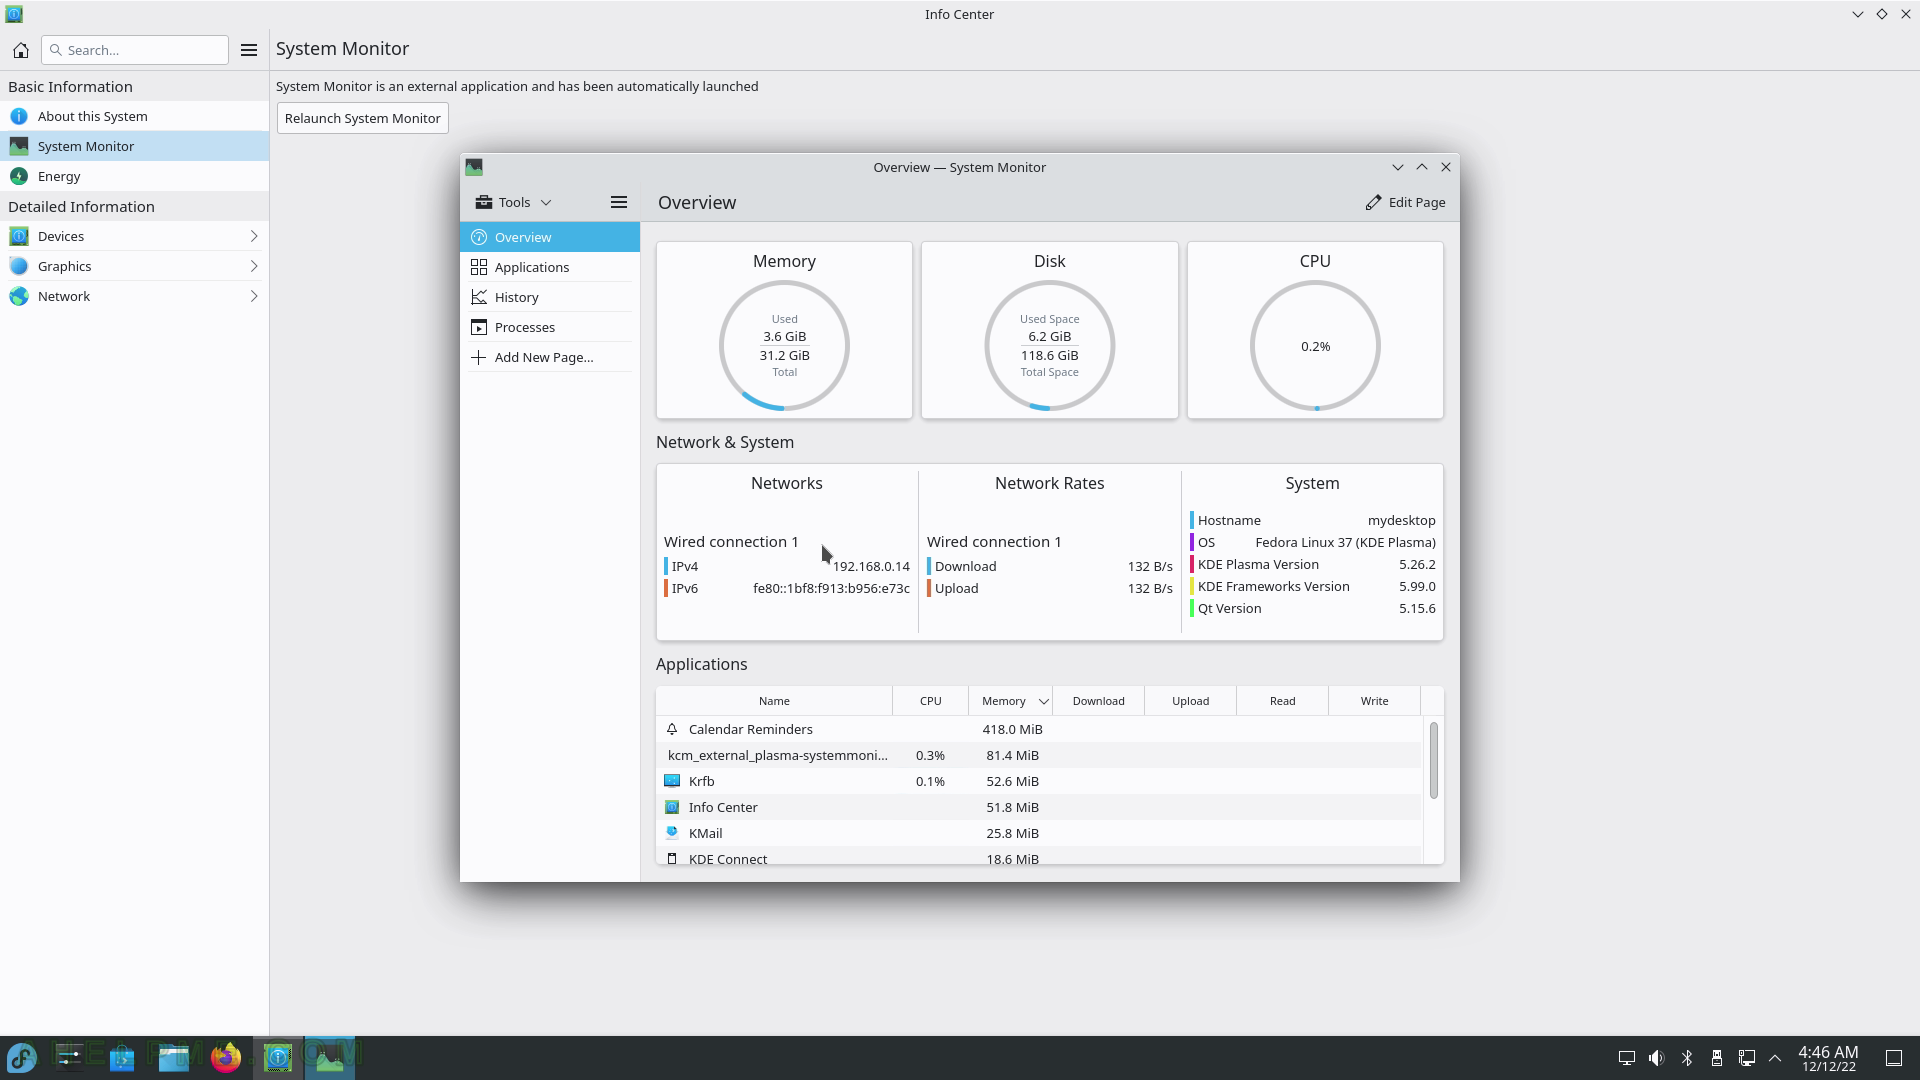The width and height of the screenshot is (1920, 1080).
Task: Select KDE Connect application row
Action: coord(1039,856)
